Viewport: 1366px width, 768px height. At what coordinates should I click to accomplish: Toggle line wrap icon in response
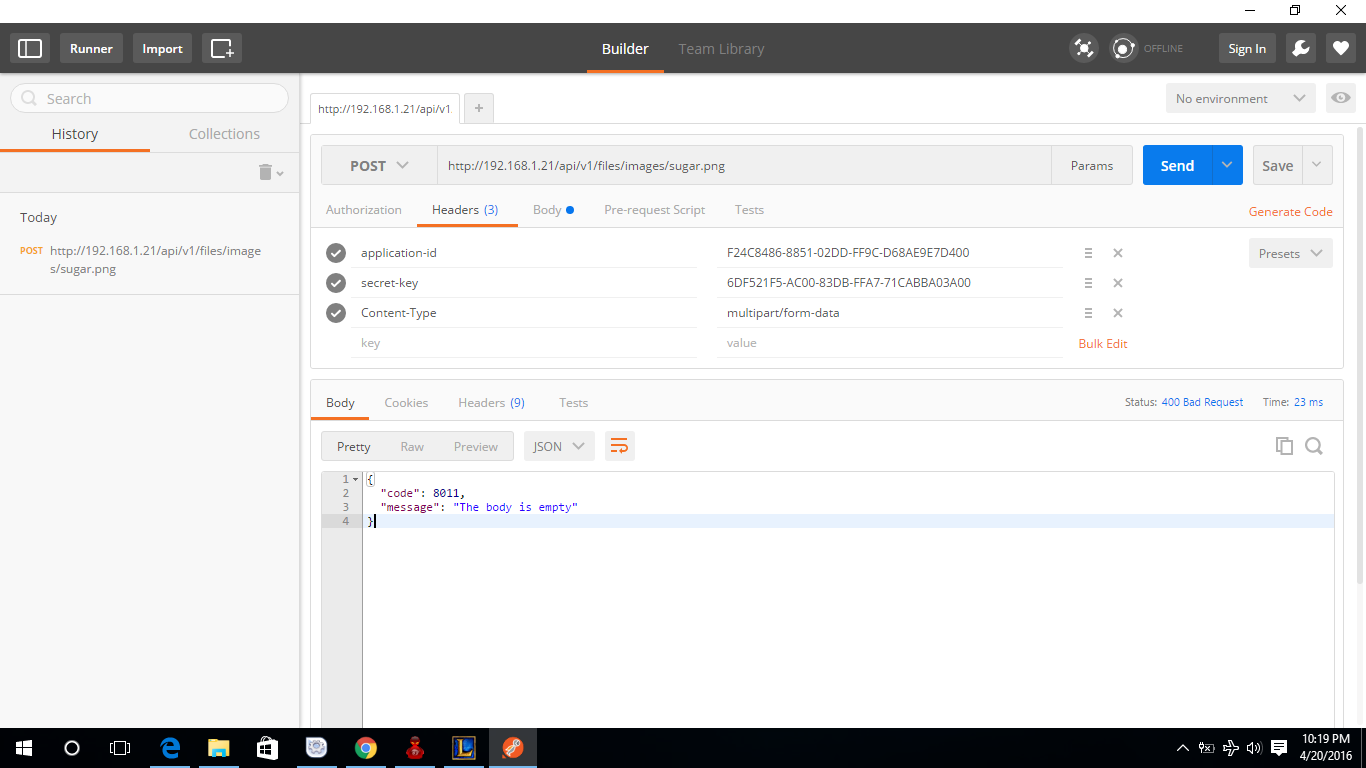click(620, 446)
